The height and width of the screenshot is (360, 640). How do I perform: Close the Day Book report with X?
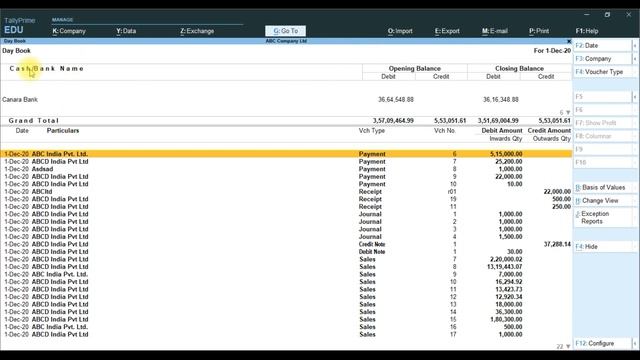[569, 41]
